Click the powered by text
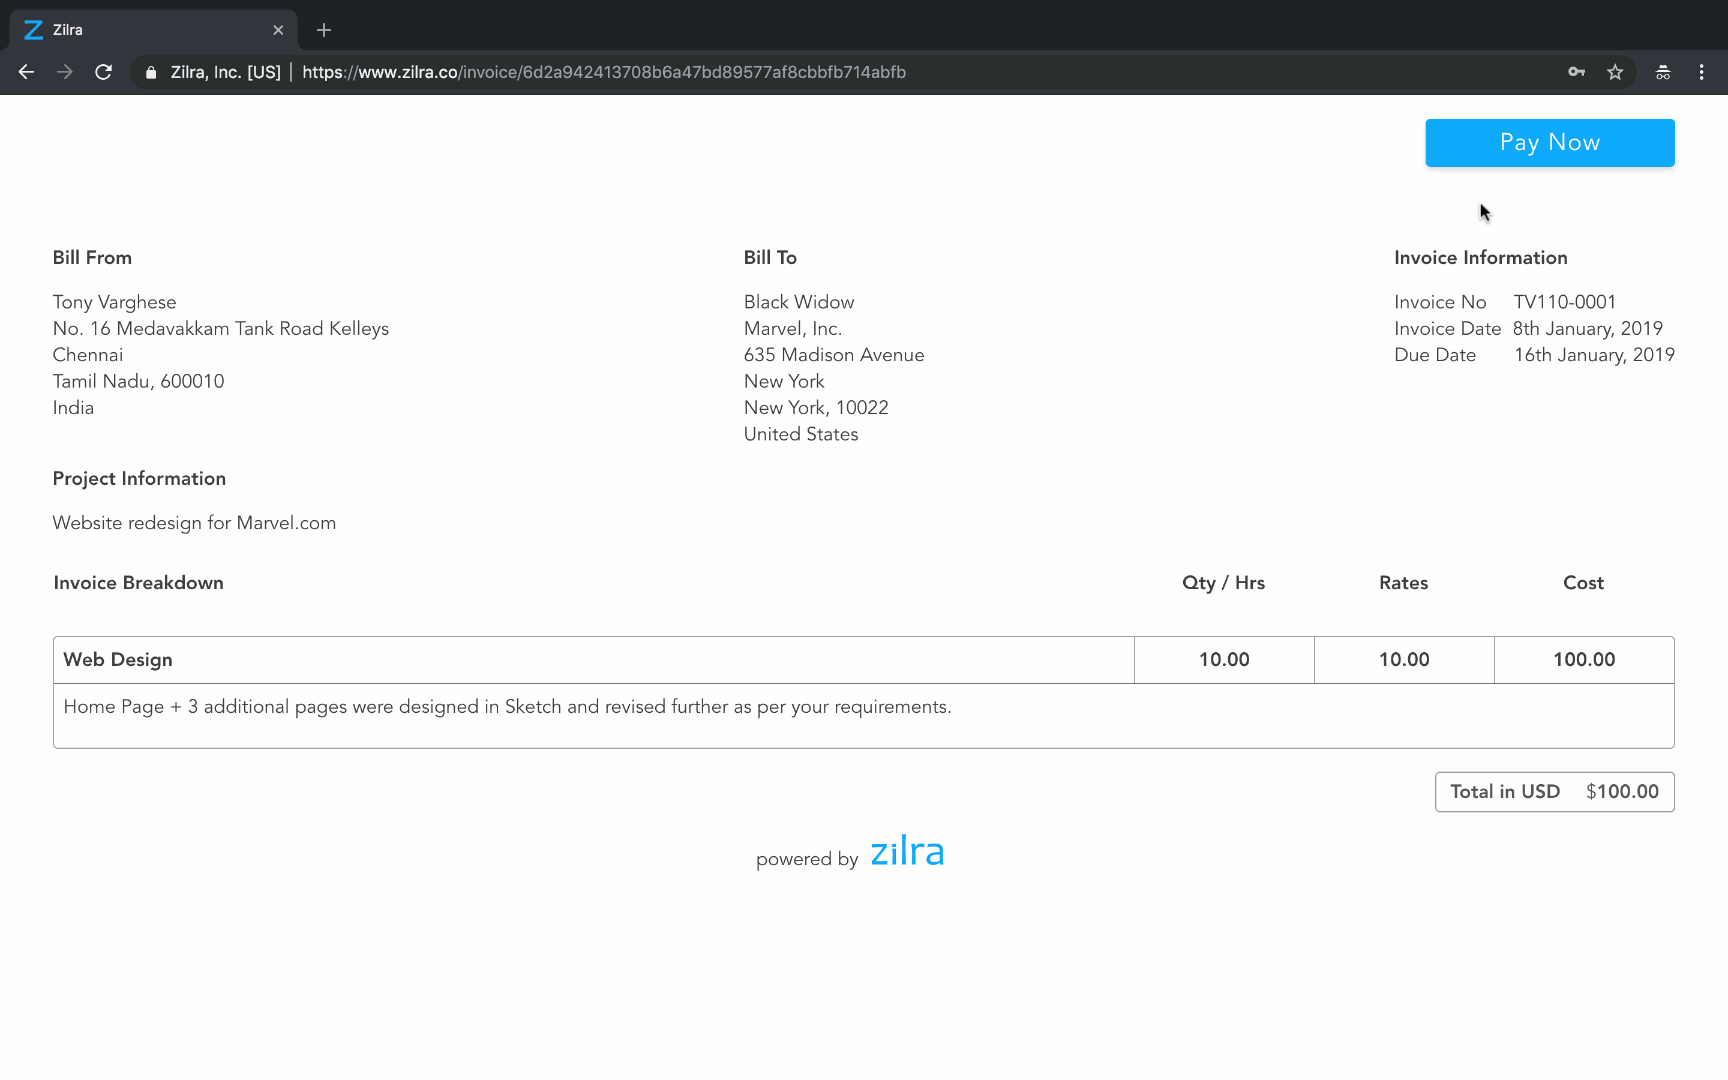Screen dimensions: 1728x1080 (807, 859)
